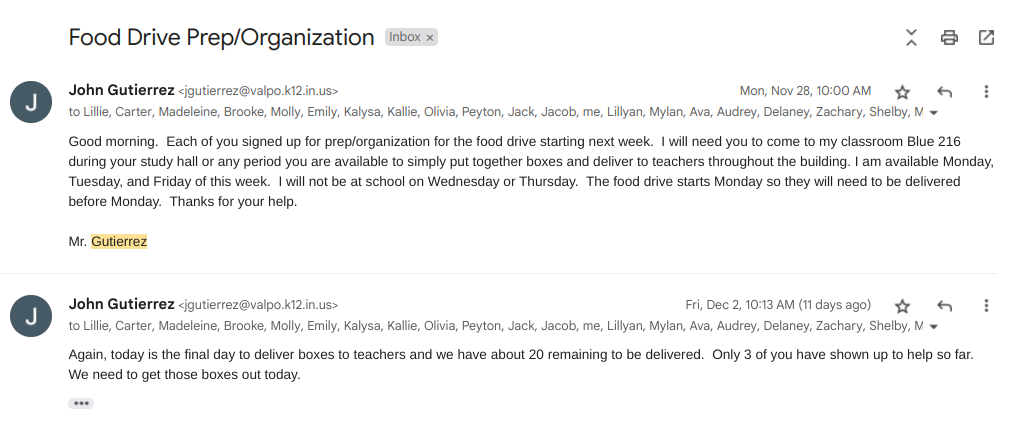
Task: Click the Food Drive Prep/Organization subject title
Action: [x=221, y=38]
